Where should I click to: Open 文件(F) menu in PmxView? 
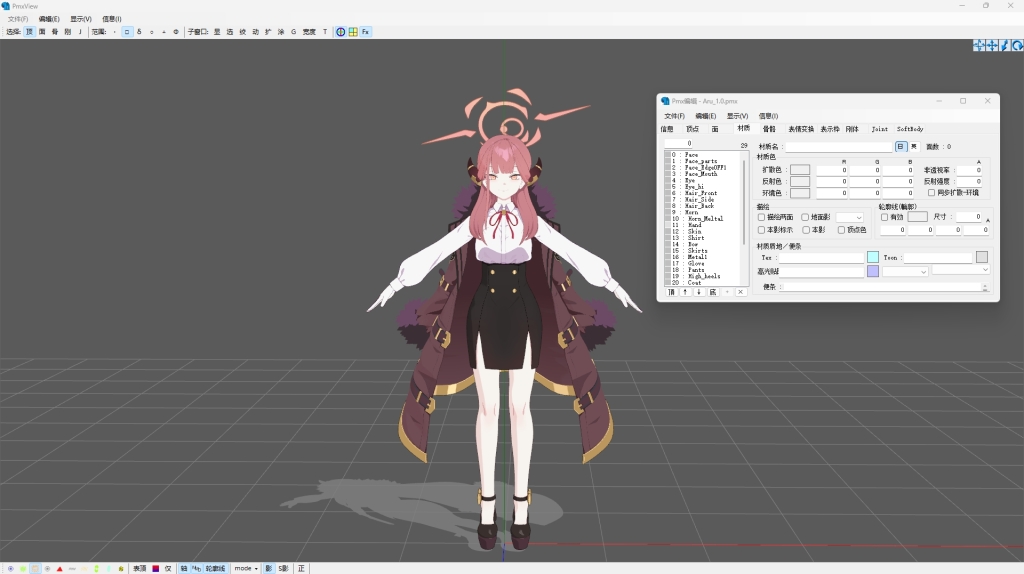[18, 19]
